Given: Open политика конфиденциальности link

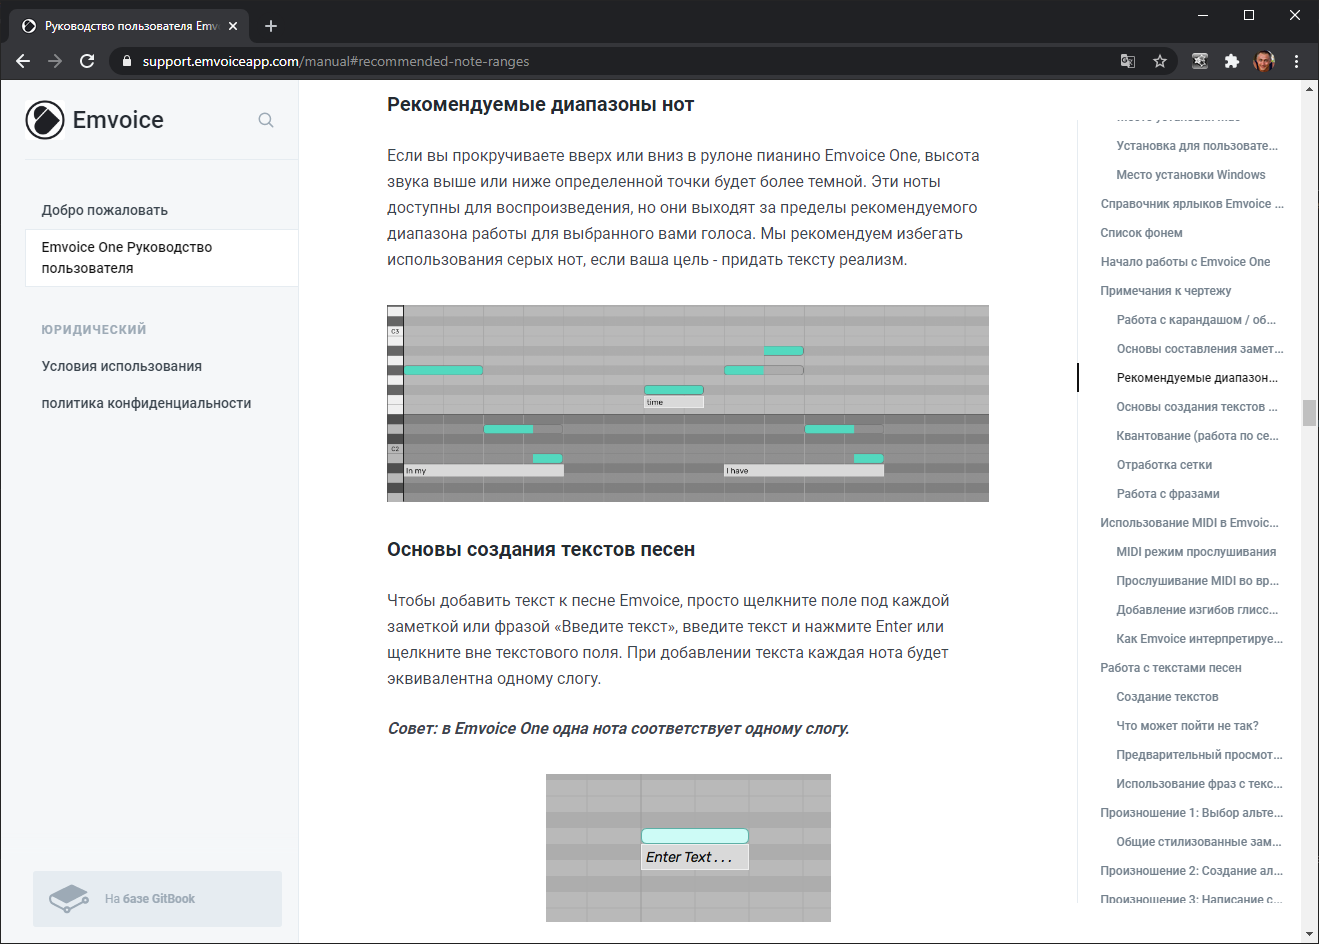Looking at the screenshot, I should pyautogui.click(x=146, y=403).
